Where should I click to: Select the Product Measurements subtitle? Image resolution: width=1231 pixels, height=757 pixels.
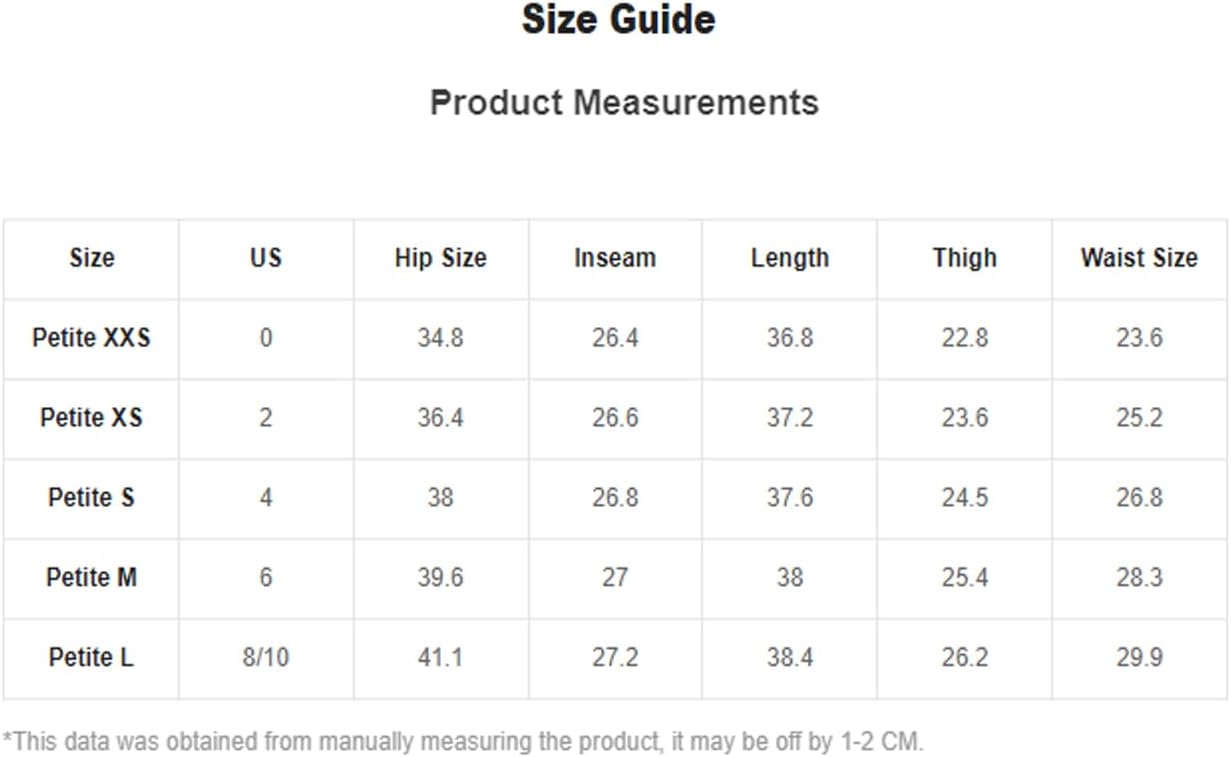624,102
